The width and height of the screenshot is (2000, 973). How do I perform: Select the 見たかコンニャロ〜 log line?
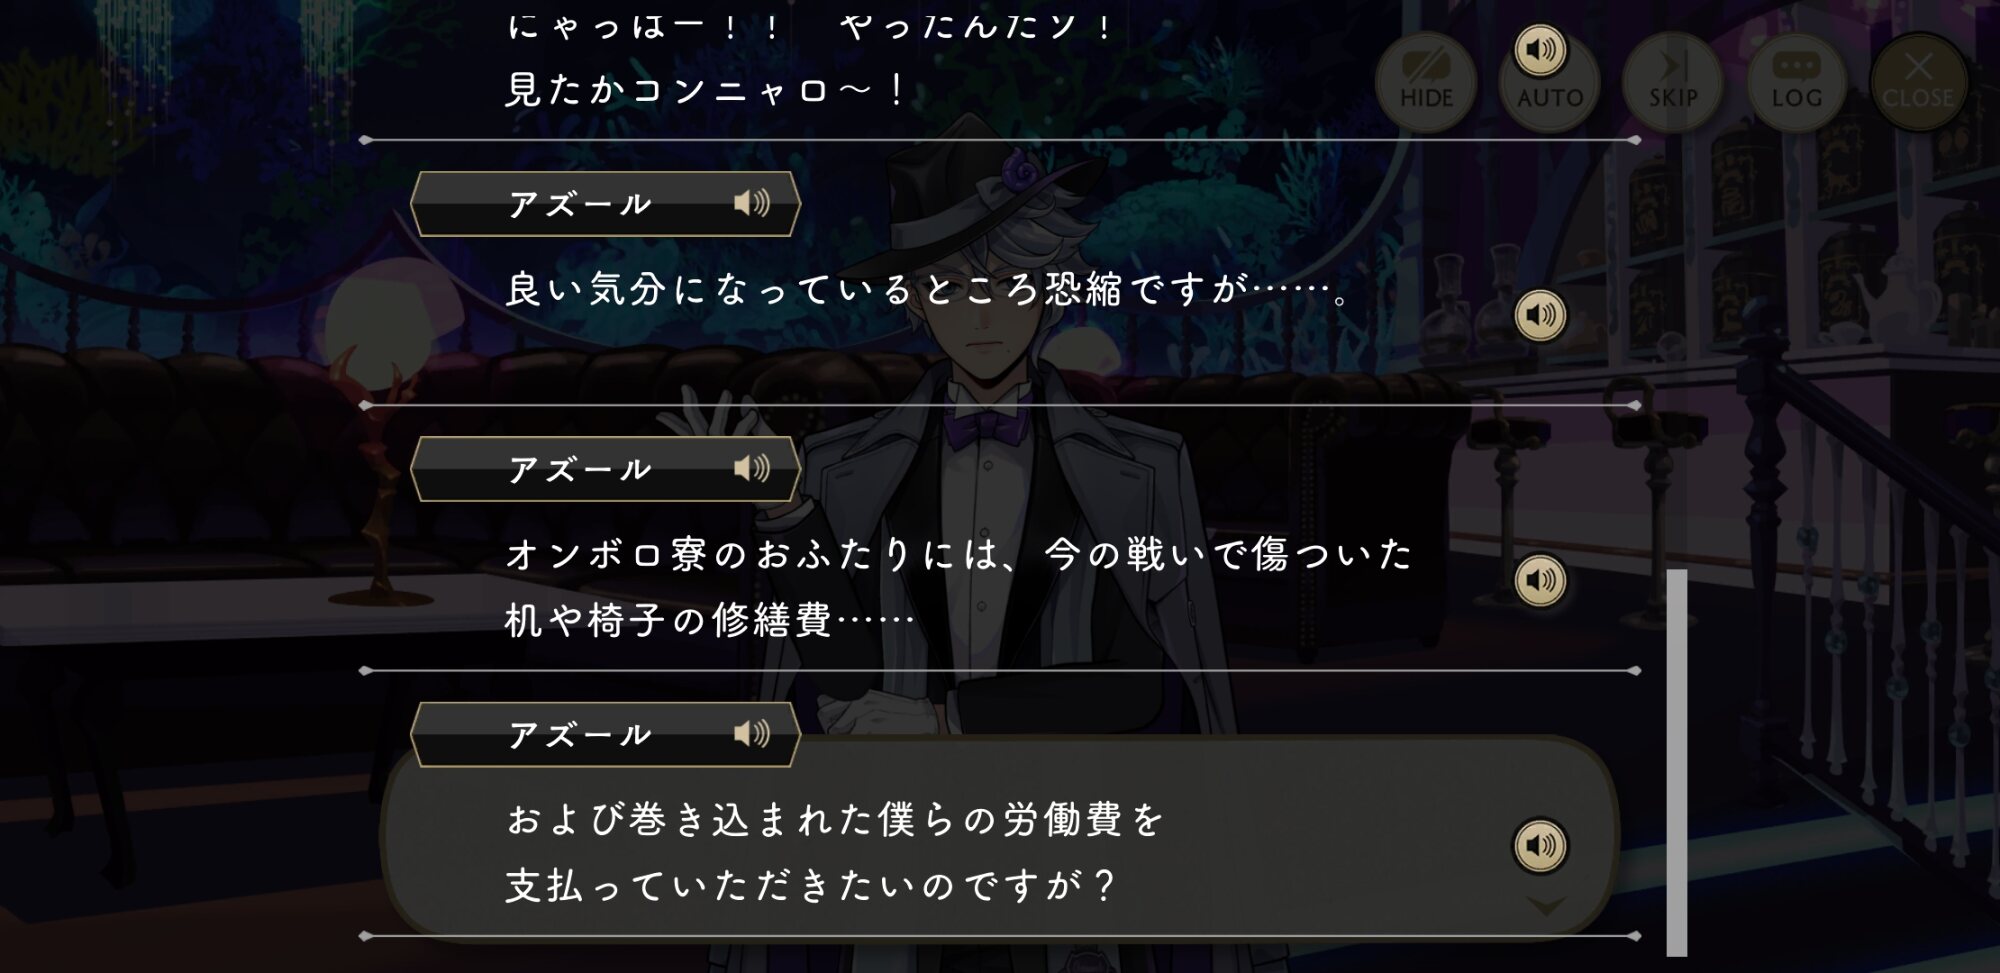(706, 90)
